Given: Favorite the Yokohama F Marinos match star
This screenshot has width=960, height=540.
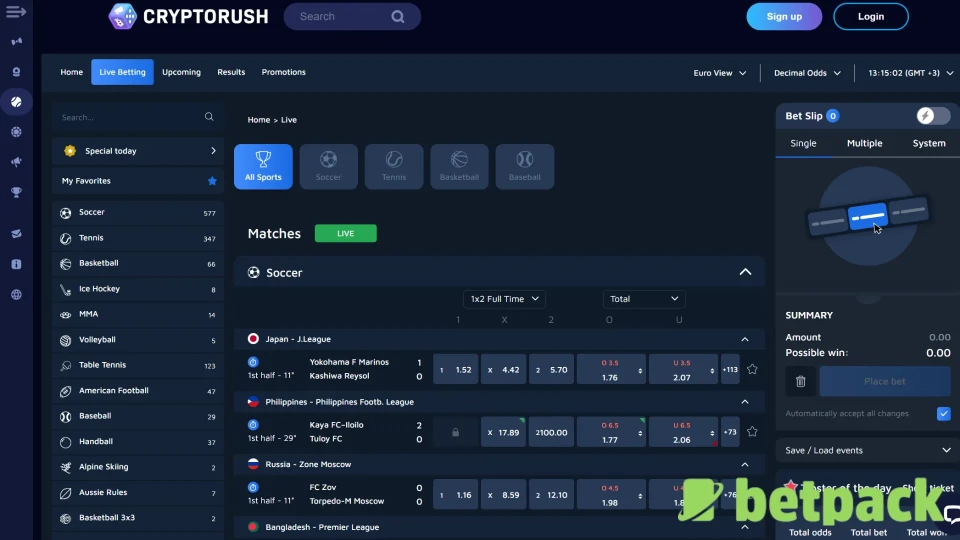Looking at the screenshot, I should [752, 369].
